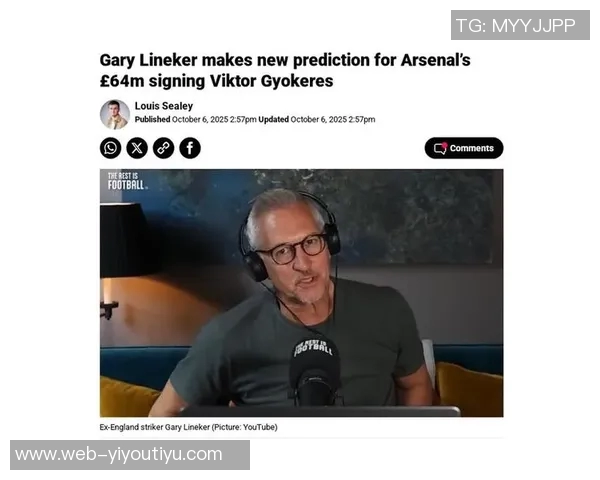Viewport: 600px width, 480px height.
Task: Open the www.web-yiyoutiyu.com watermark link
Action: 130,455
